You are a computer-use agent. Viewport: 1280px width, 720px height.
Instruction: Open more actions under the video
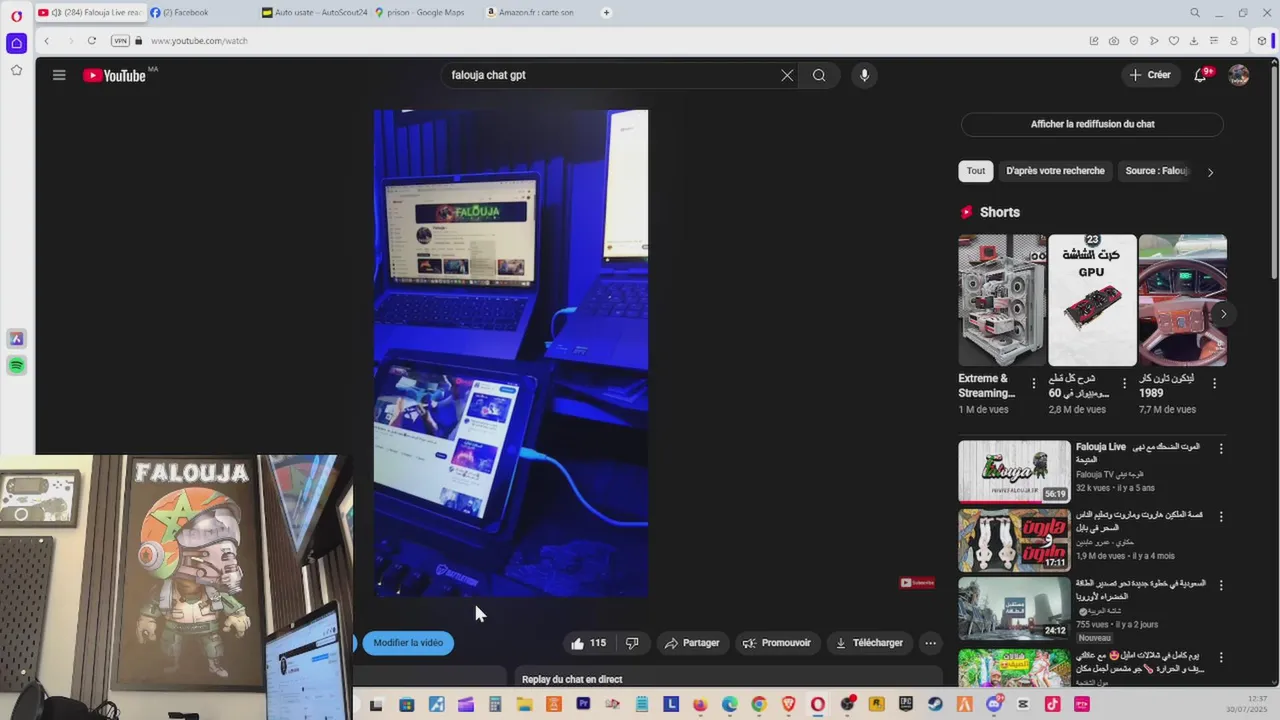(x=931, y=643)
